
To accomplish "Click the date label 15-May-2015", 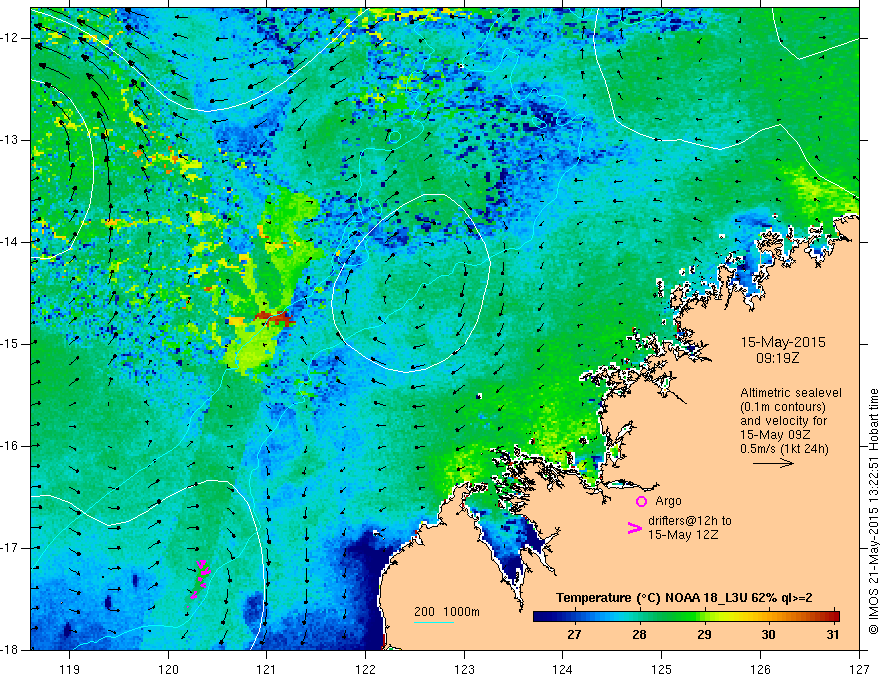I will pyautogui.click(x=783, y=342).
